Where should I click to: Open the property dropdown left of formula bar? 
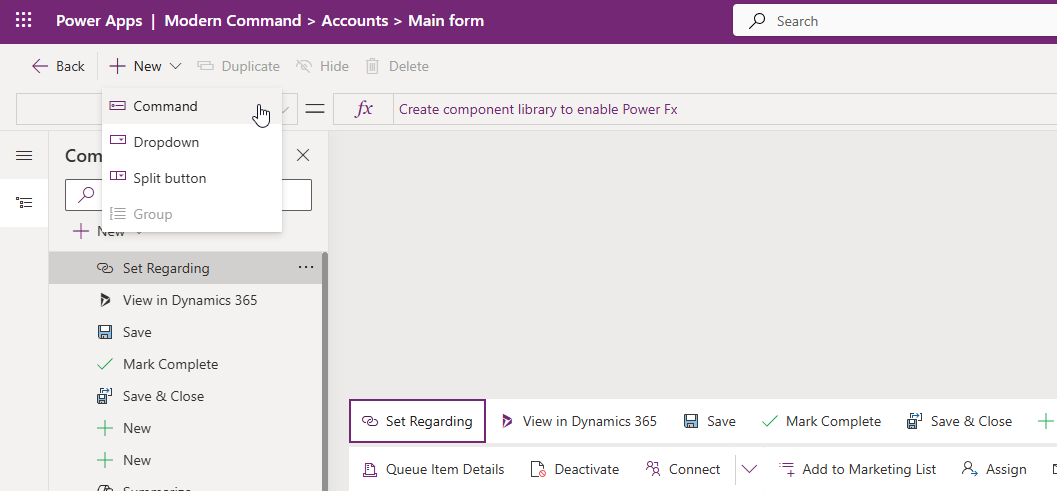284,109
